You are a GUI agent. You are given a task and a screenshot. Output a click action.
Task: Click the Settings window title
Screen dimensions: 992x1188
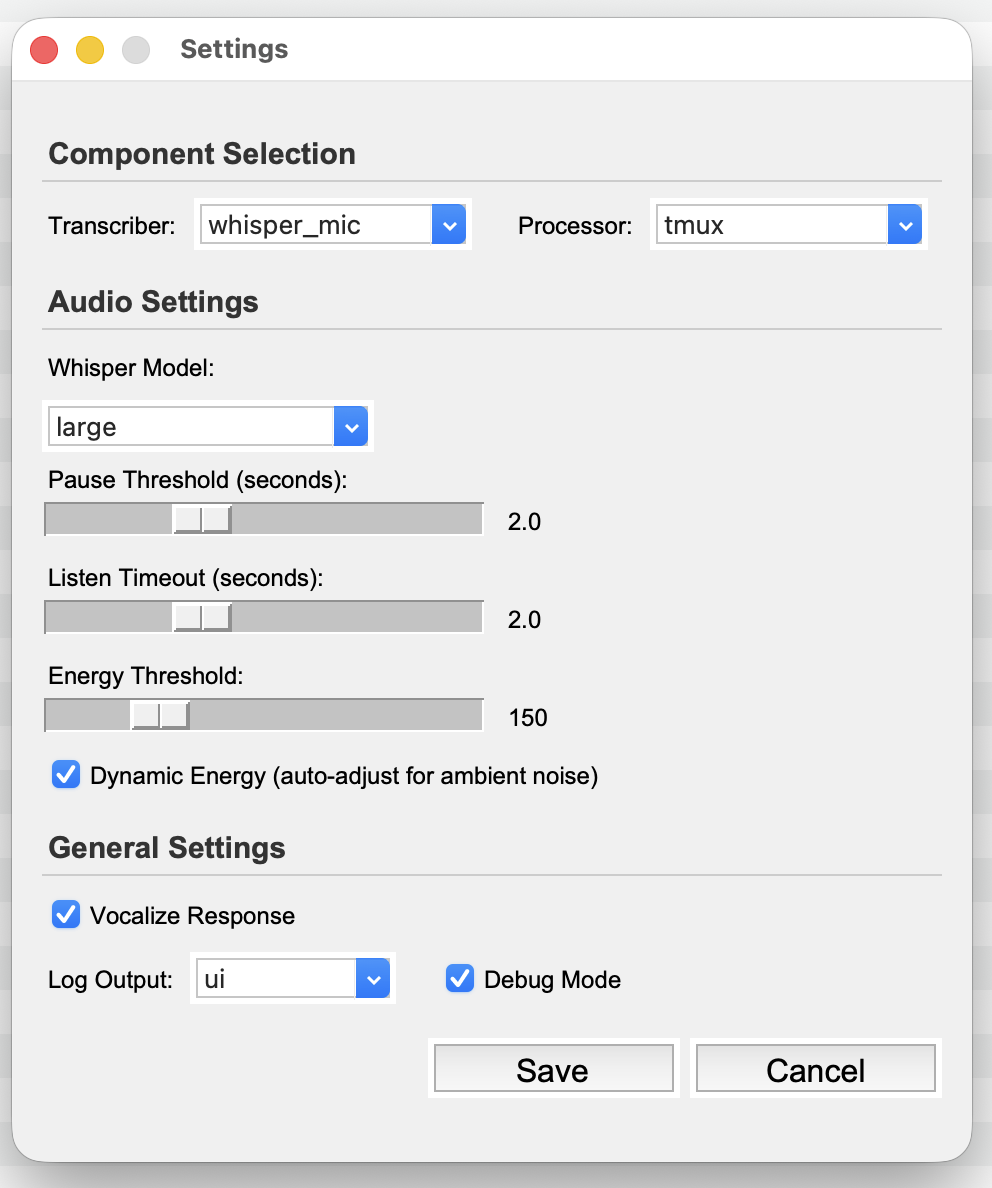232,49
